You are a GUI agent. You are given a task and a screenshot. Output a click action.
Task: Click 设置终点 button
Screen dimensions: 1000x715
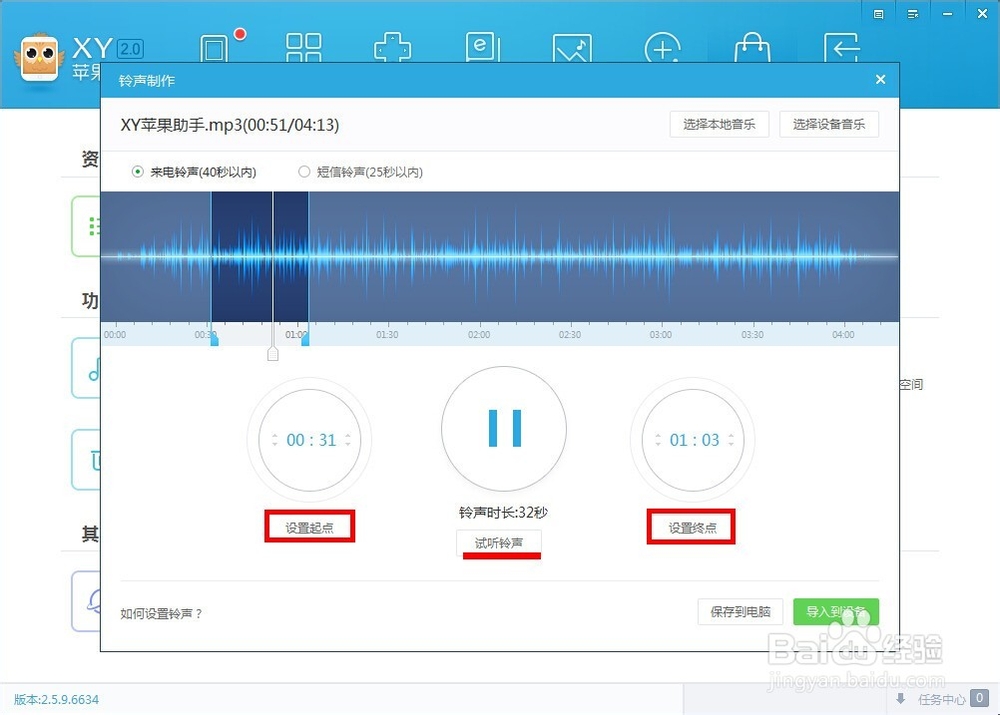(692, 527)
